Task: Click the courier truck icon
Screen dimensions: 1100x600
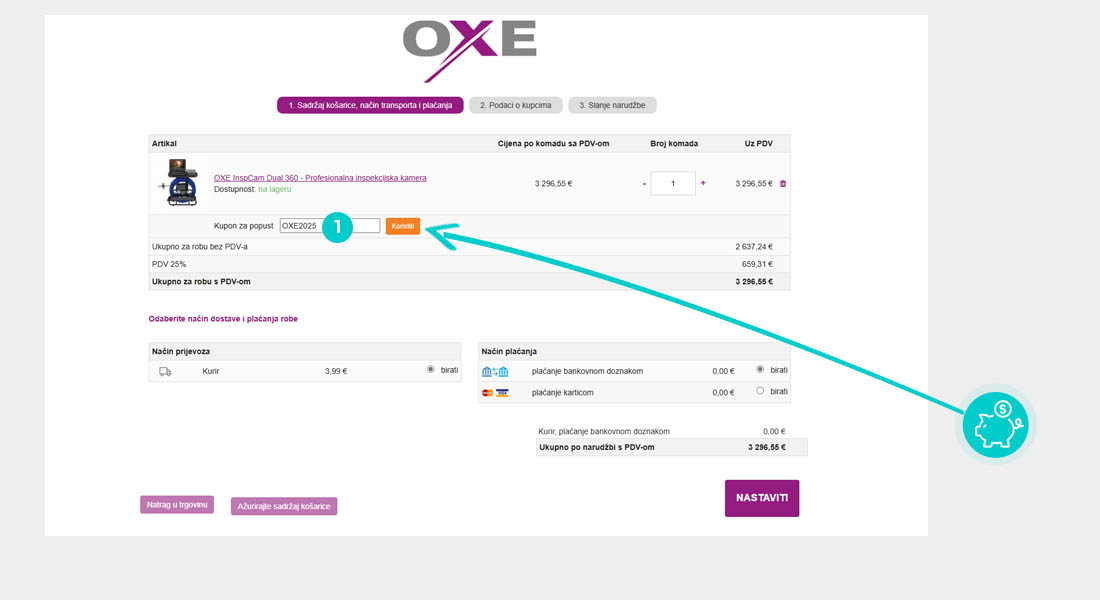Action: (165, 371)
